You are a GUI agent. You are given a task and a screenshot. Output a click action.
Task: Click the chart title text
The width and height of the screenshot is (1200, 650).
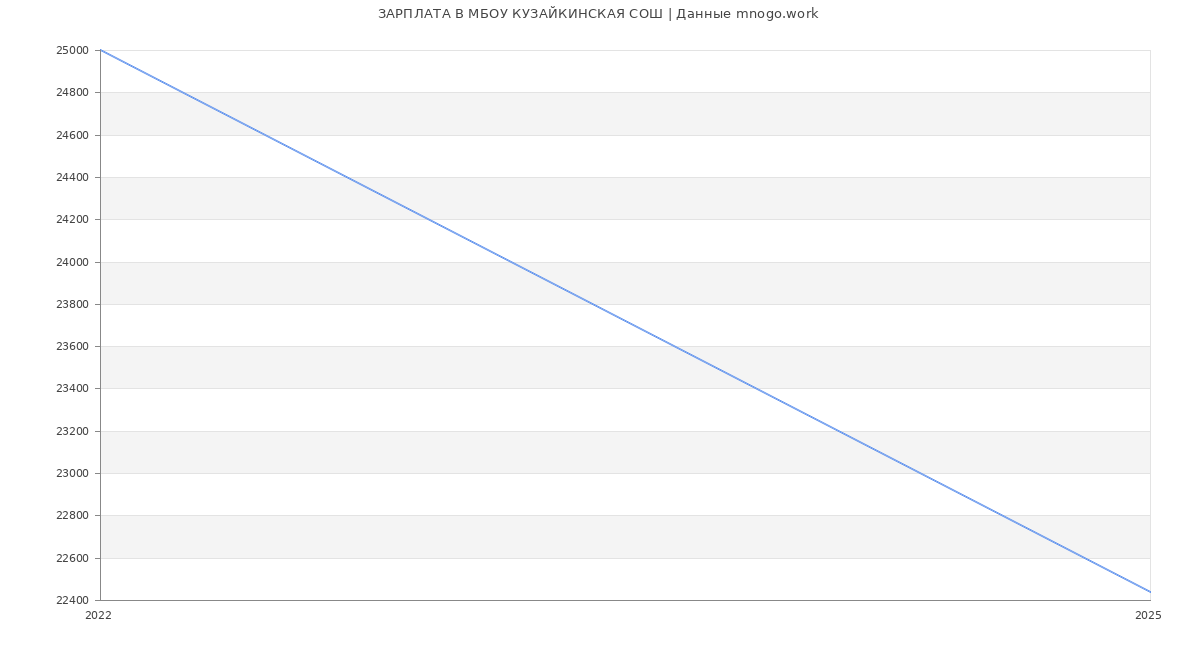598,14
